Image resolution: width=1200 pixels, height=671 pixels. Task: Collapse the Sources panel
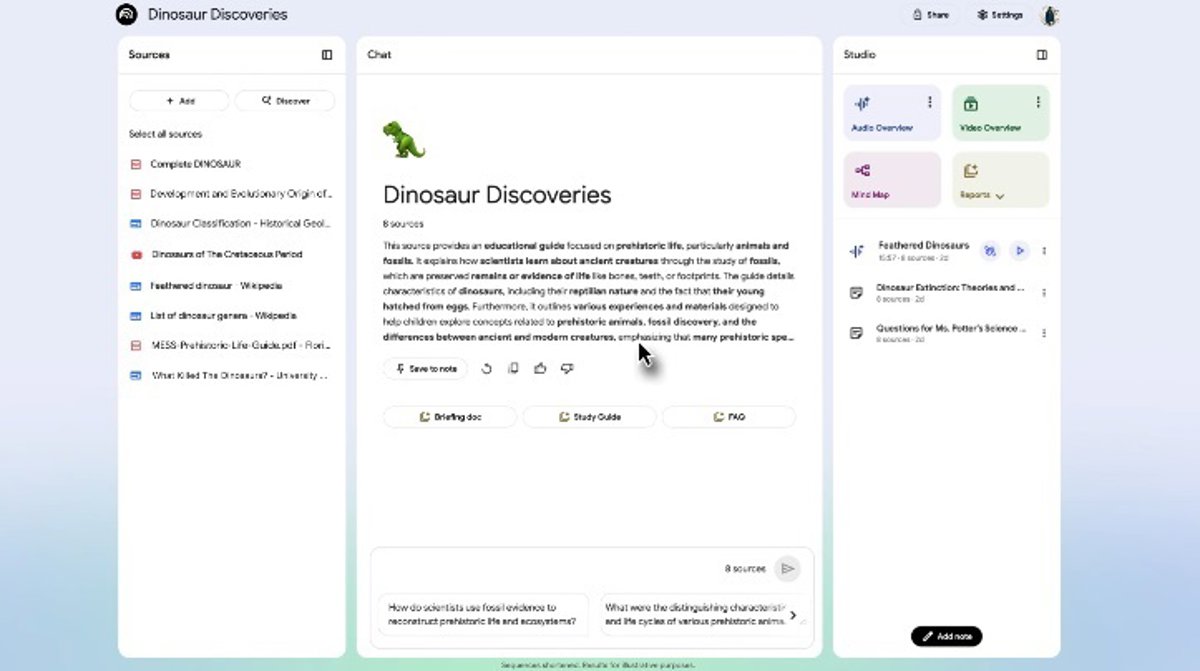327,55
